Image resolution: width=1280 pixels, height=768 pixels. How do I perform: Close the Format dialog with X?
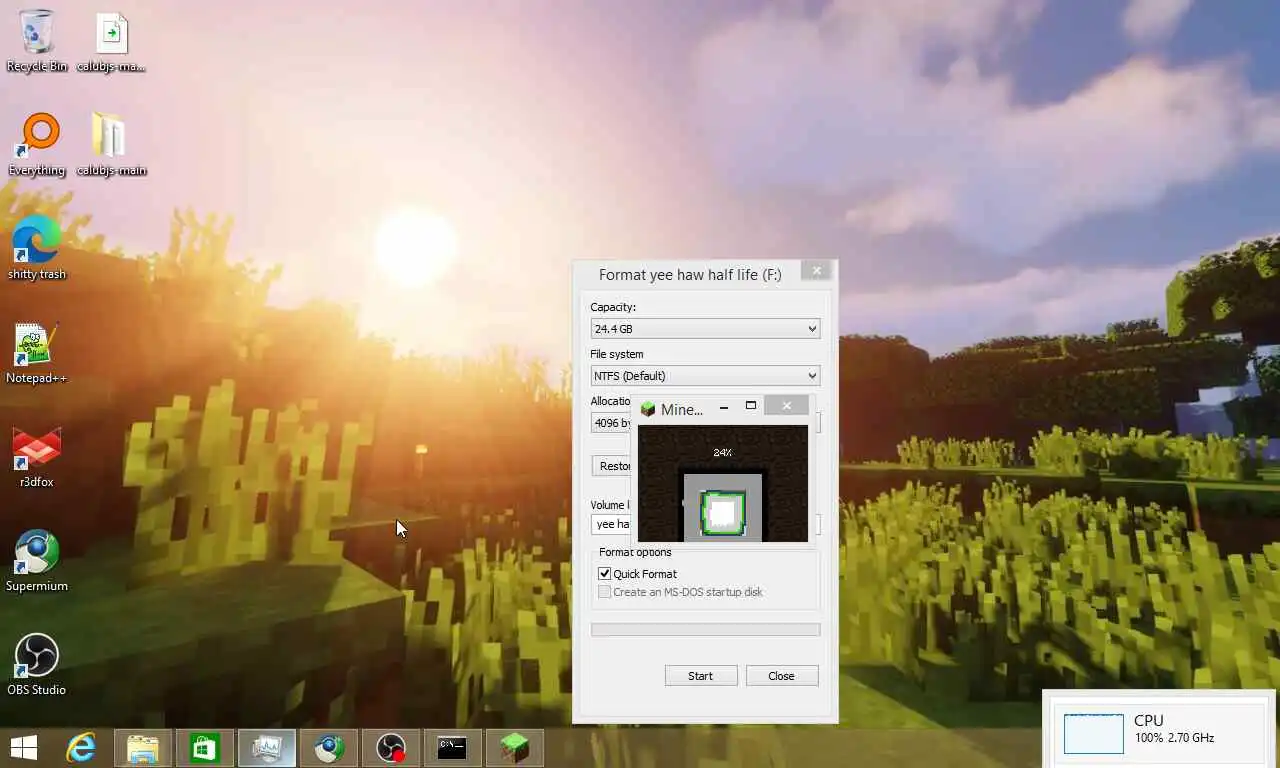point(816,270)
